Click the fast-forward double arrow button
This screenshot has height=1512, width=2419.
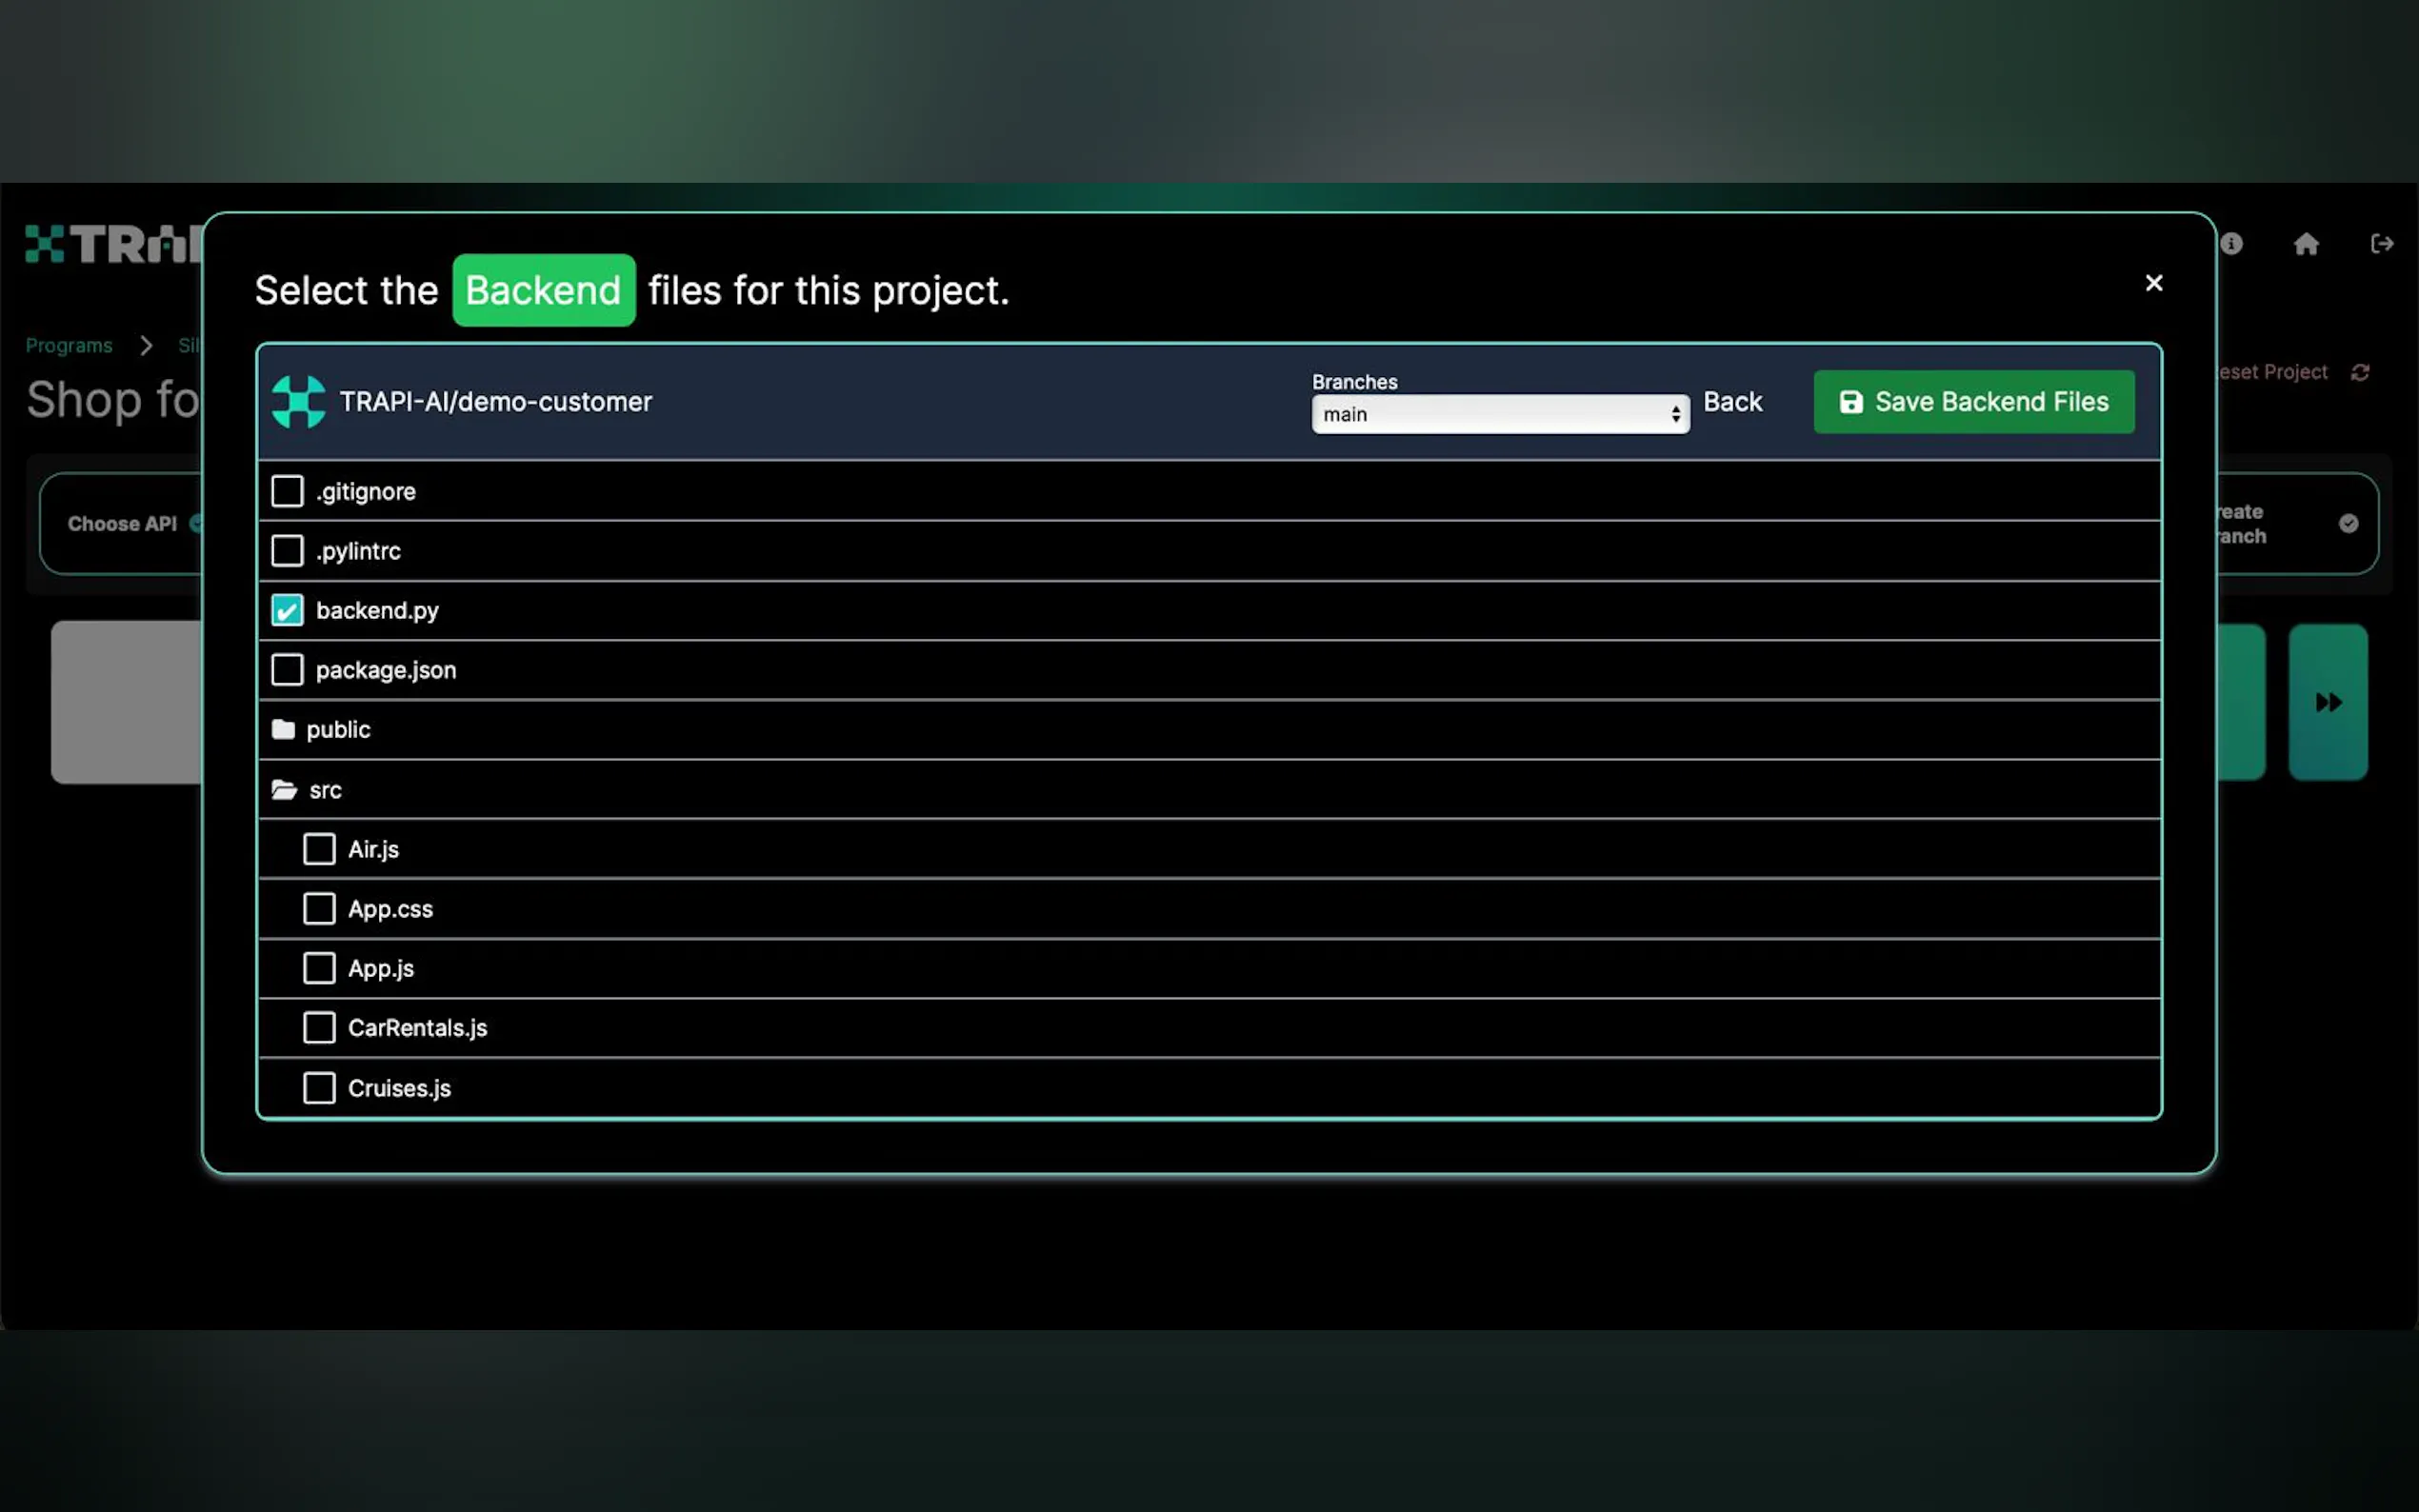click(x=2327, y=702)
